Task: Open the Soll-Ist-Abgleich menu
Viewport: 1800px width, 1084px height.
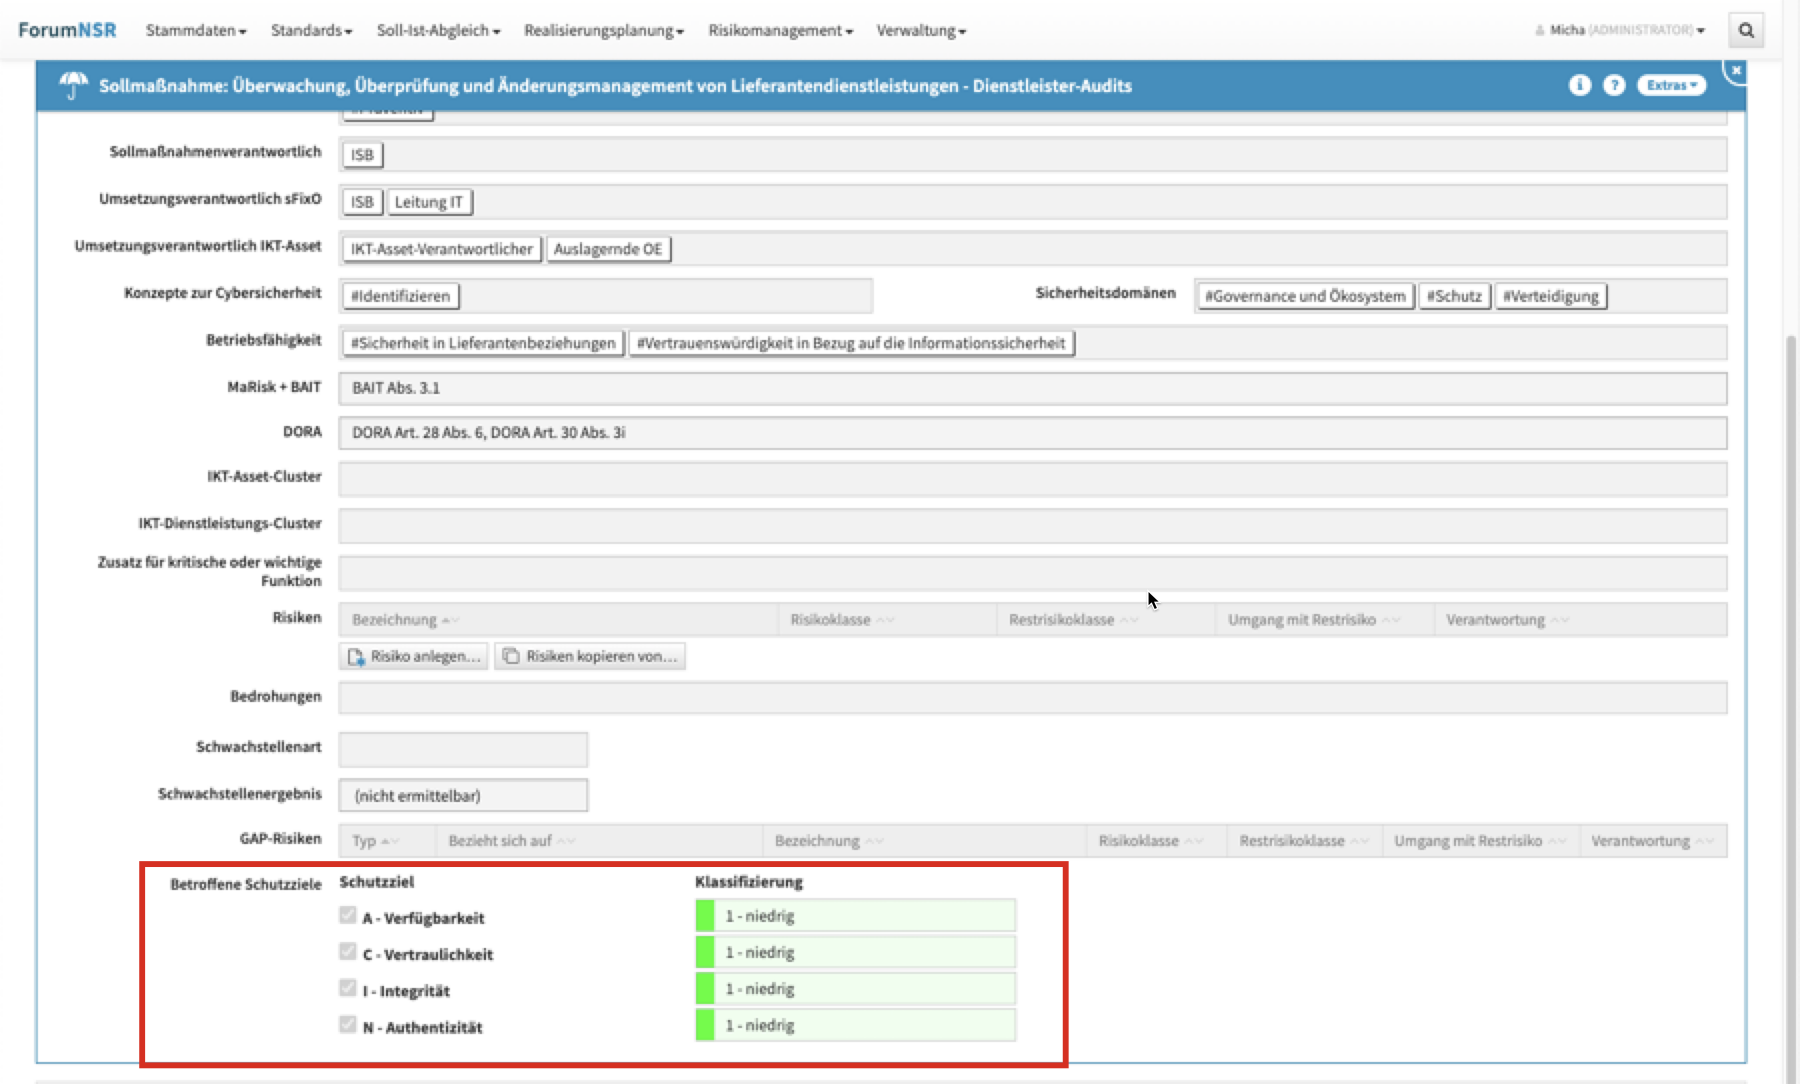Action: tap(438, 30)
